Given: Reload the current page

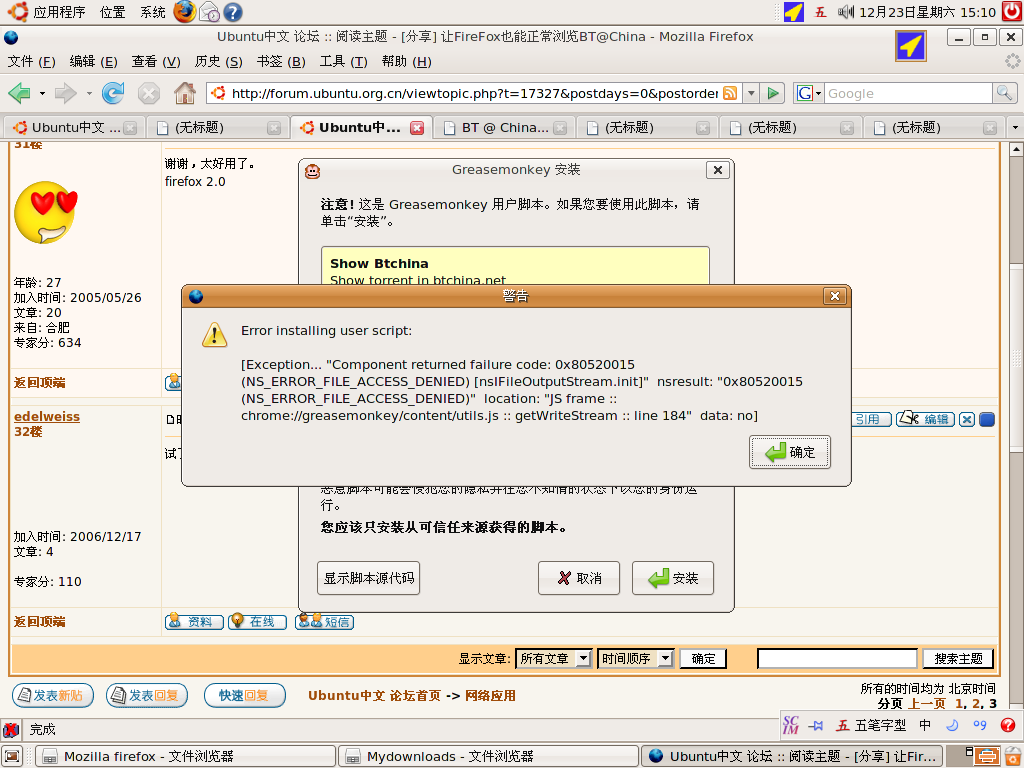Looking at the screenshot, I should pyautogui.click(x=113, y=93).
